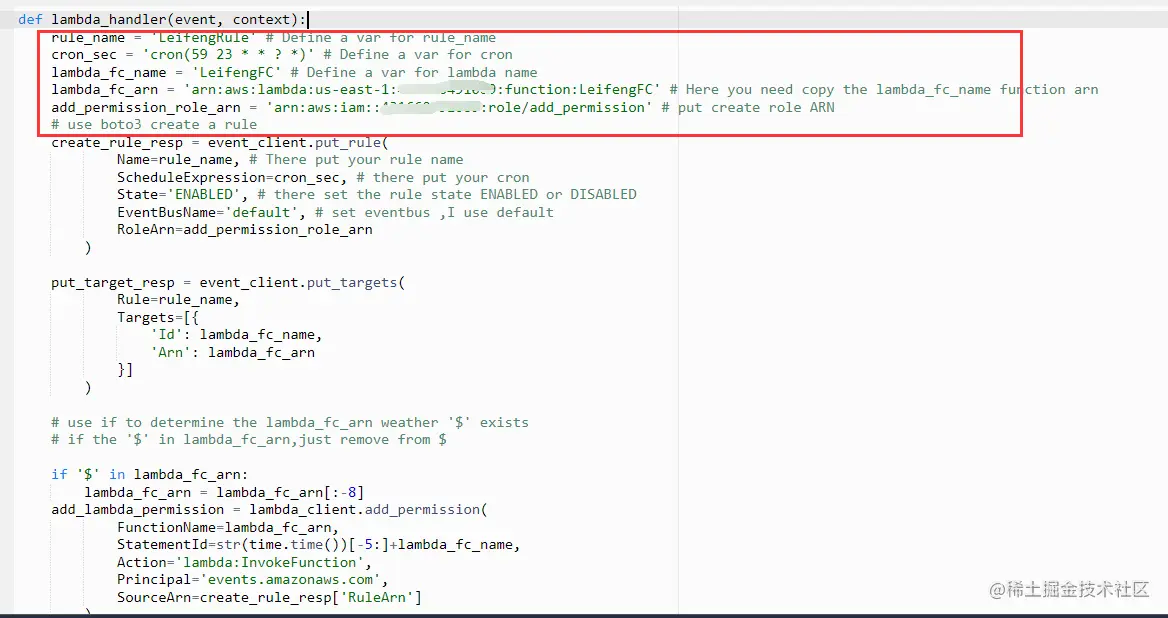Click comment 'just remove from $'

(372, 439)
